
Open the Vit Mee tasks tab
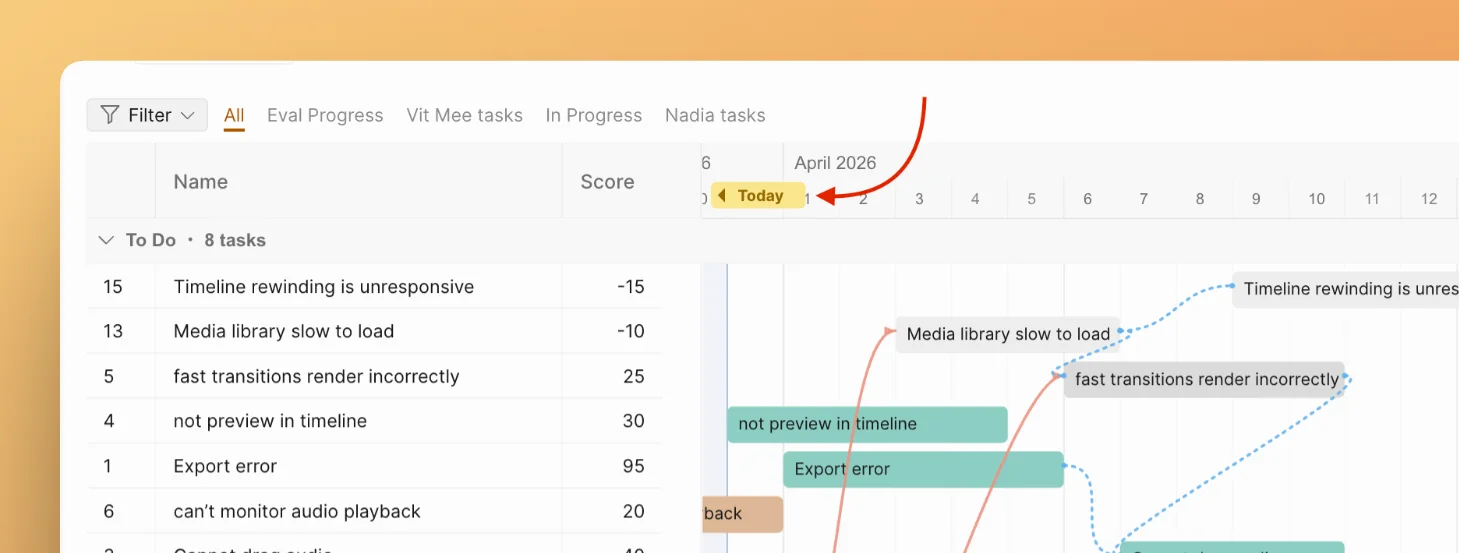tap(464, 115)
